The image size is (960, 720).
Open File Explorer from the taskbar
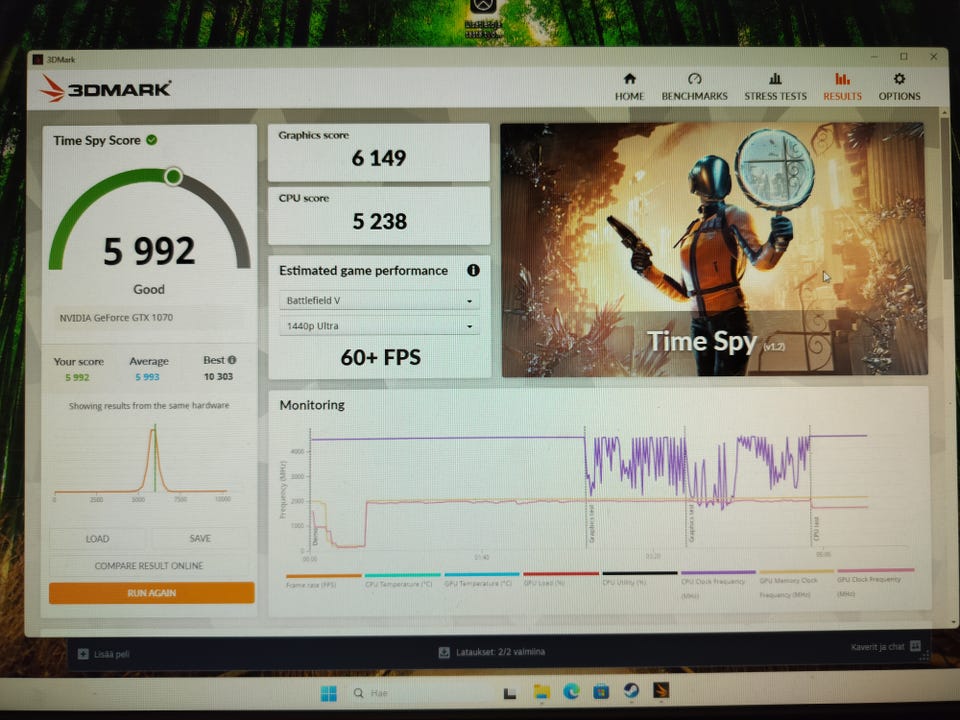(541, 692)
